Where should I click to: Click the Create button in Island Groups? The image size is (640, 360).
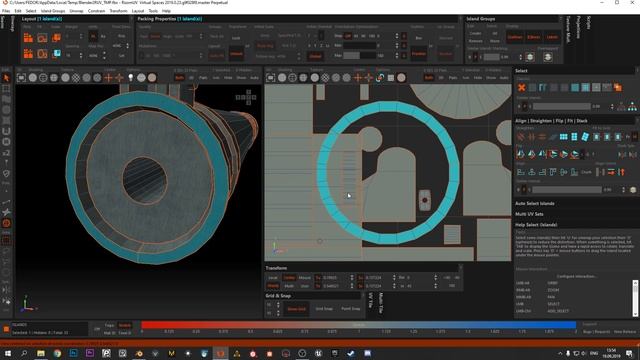coord(475,33)
